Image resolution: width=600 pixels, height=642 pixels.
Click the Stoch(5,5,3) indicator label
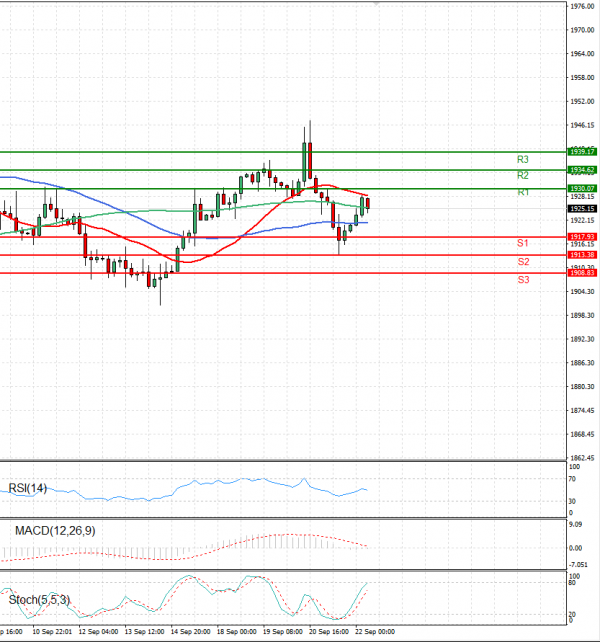point(39,600)
